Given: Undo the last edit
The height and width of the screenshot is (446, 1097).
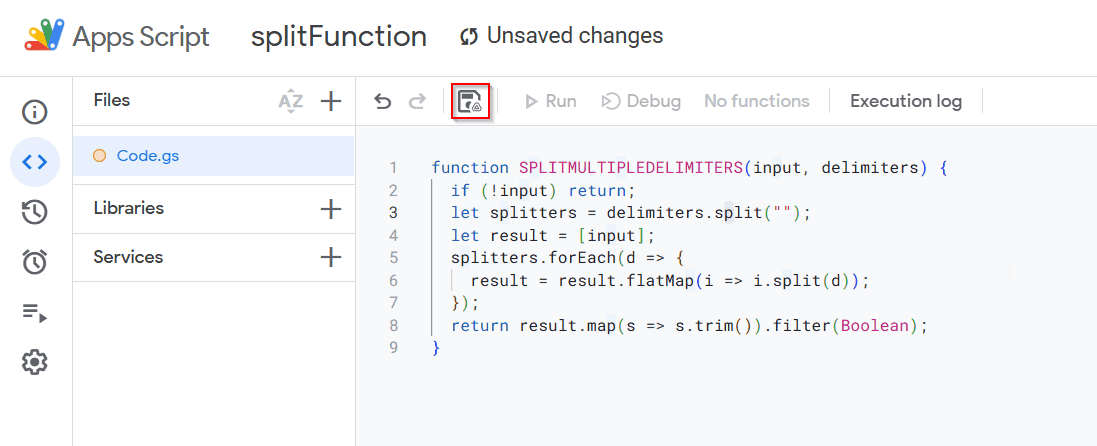Looking at the screenshot, I should (x=382, y=102).
